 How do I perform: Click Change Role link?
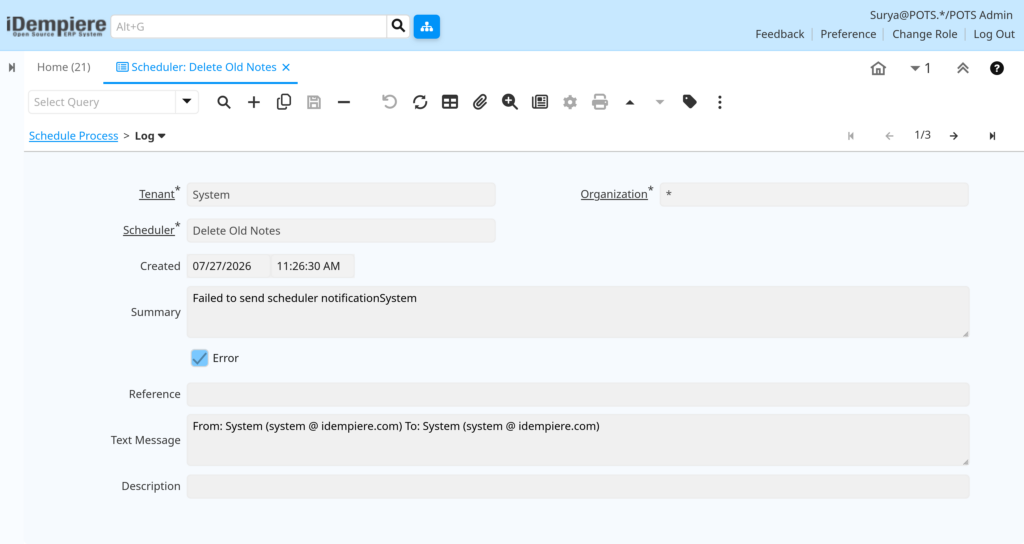pos(925,34)
